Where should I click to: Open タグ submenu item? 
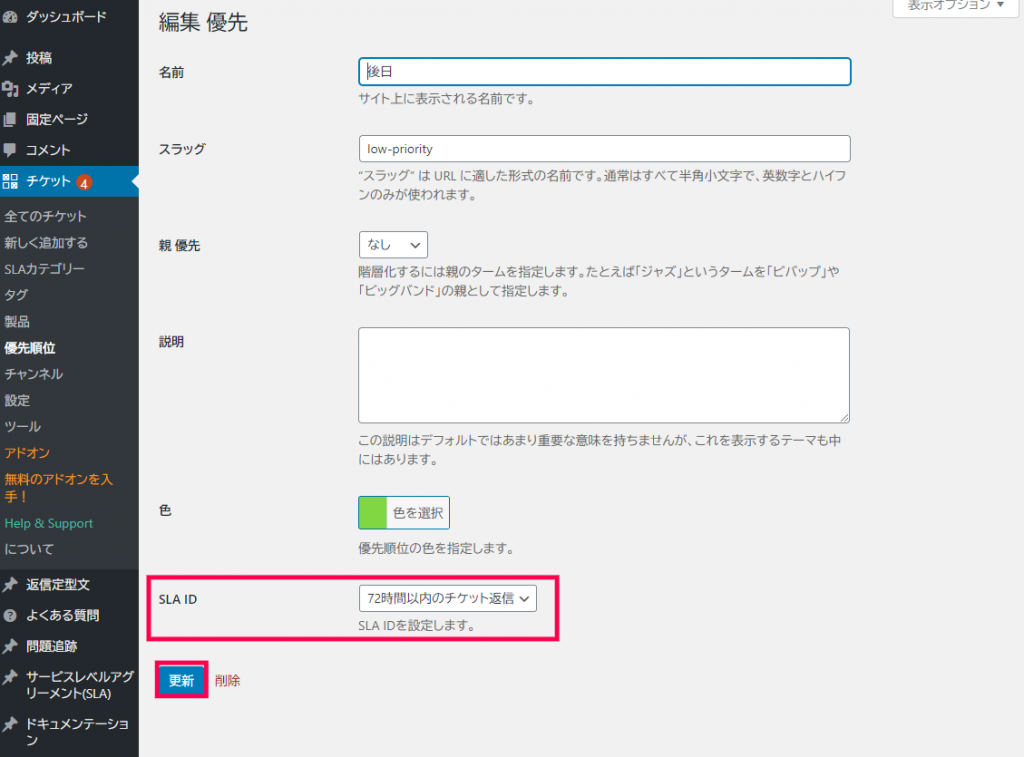16,295
